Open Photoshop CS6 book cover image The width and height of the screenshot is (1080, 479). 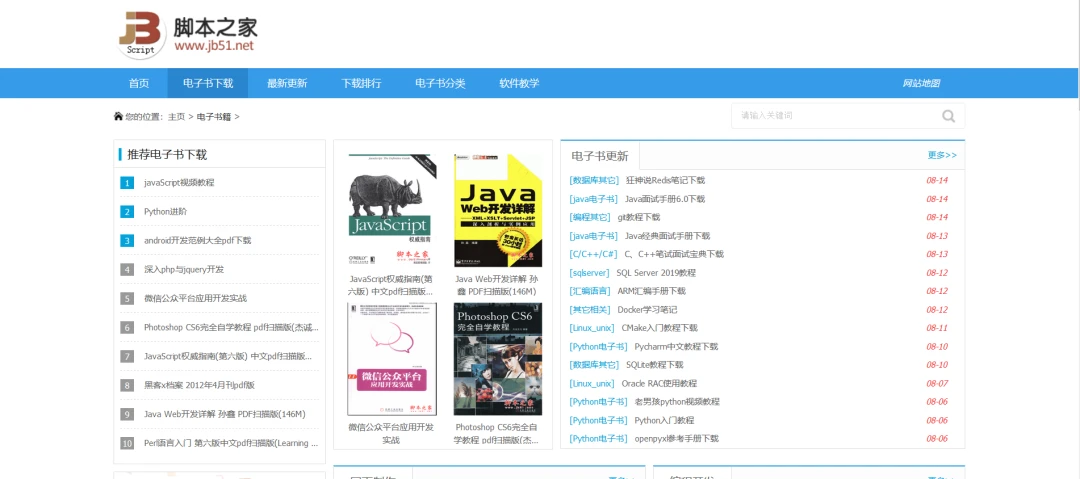(497, 359)
